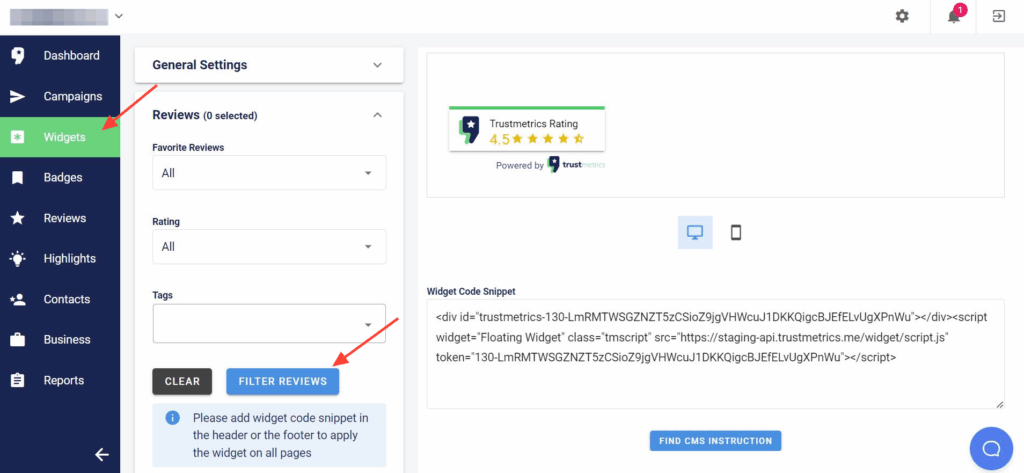Click the Trustmetrics Rating widget text
This screenshot has height=473, width=1024.
(x=534, y=123)
